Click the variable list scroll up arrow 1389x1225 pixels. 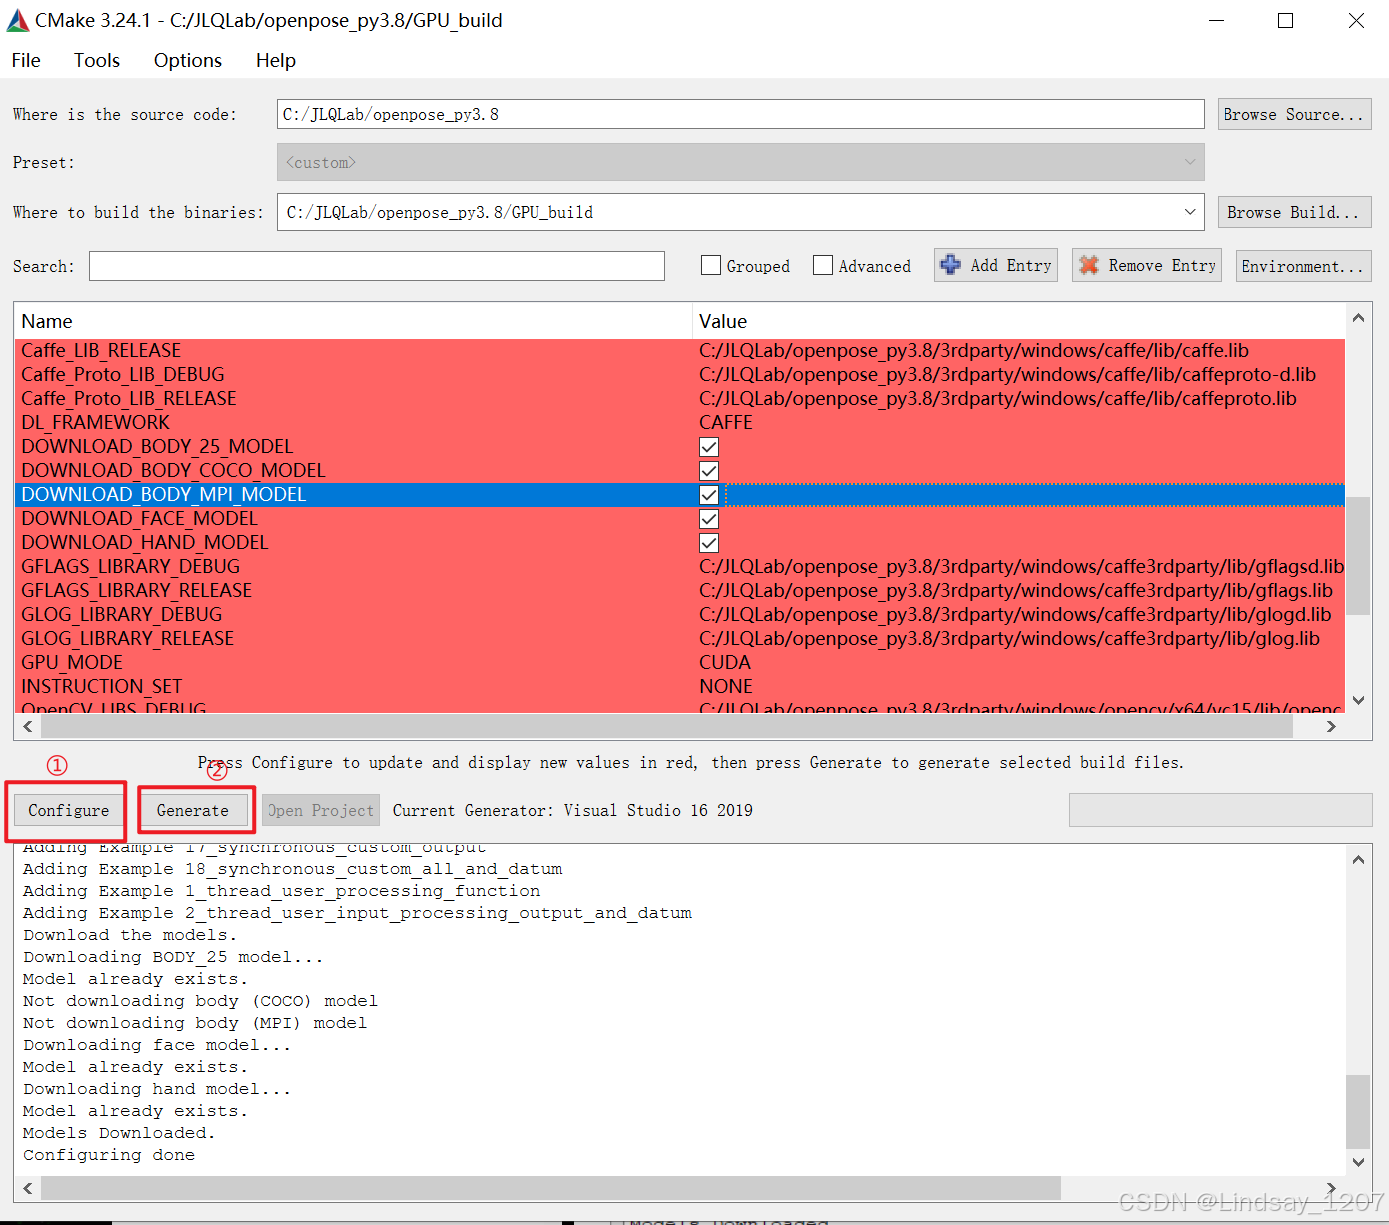click(x=1358, y=318)
